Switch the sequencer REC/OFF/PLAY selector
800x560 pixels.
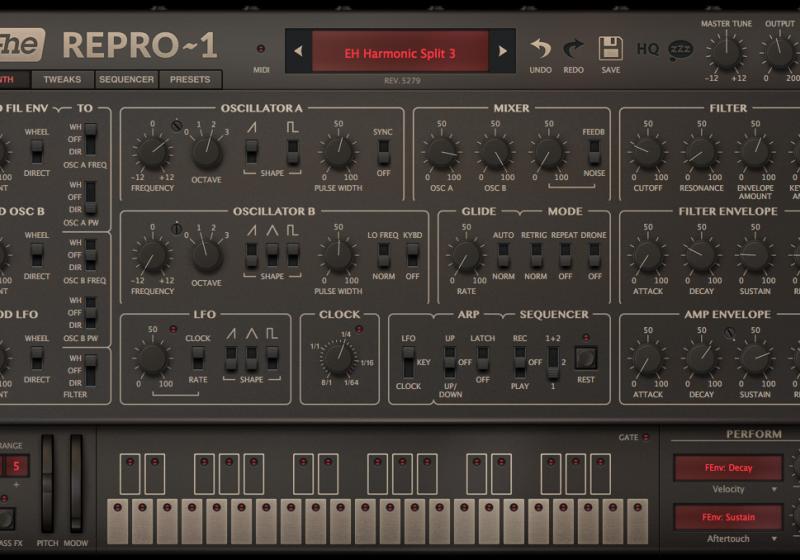tap(520, 363)
